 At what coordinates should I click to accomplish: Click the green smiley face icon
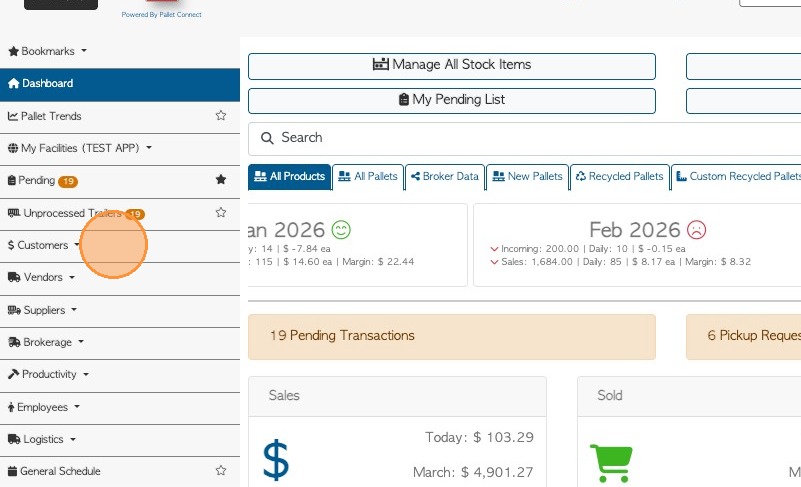[x=341, y=230]
